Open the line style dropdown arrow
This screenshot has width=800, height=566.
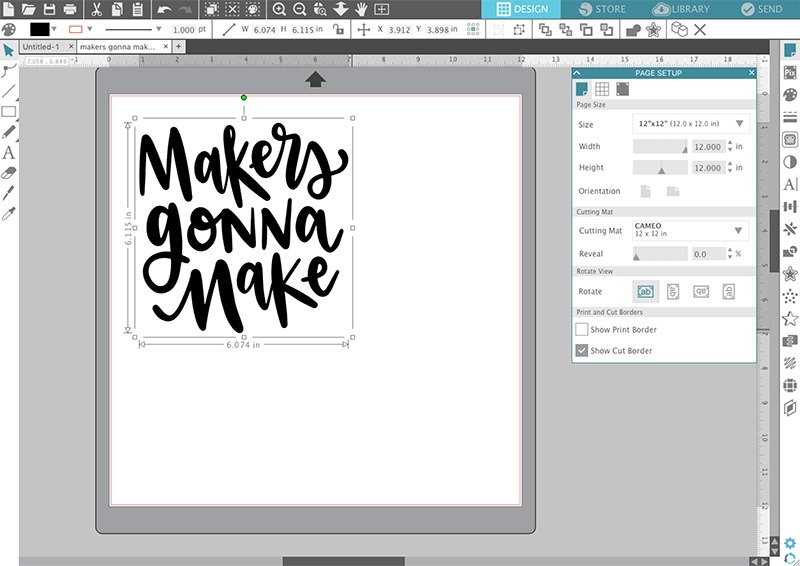158,30
